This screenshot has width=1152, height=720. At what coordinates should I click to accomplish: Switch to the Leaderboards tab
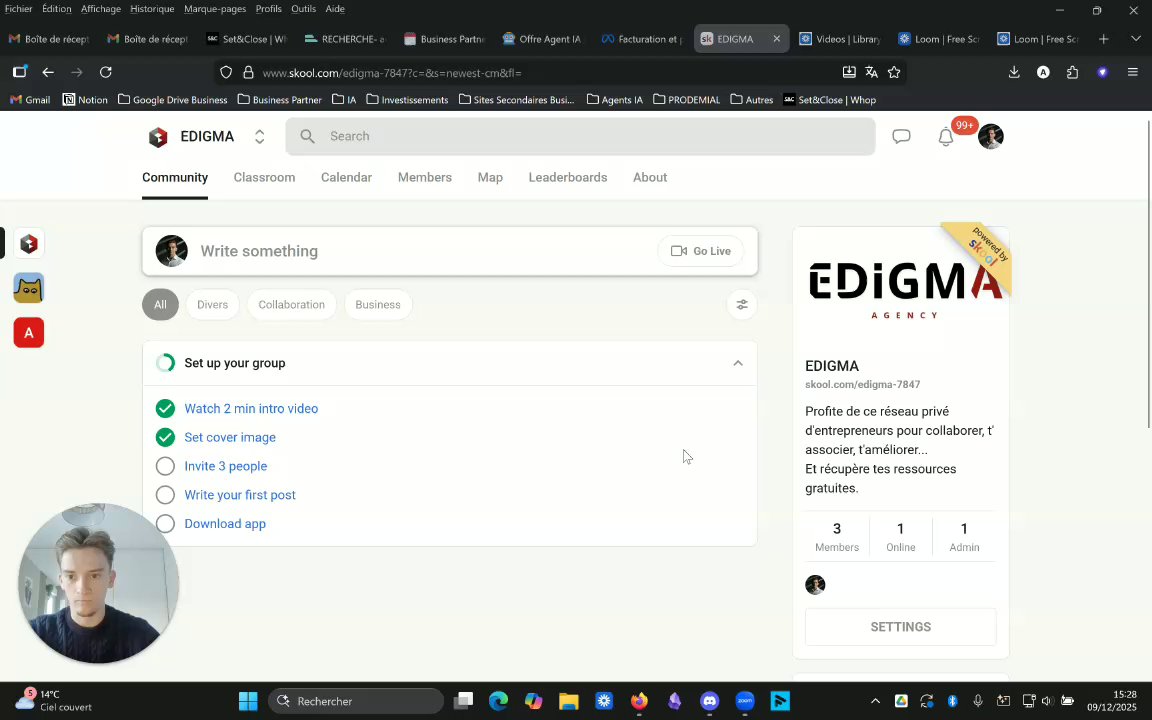[568, 178]
